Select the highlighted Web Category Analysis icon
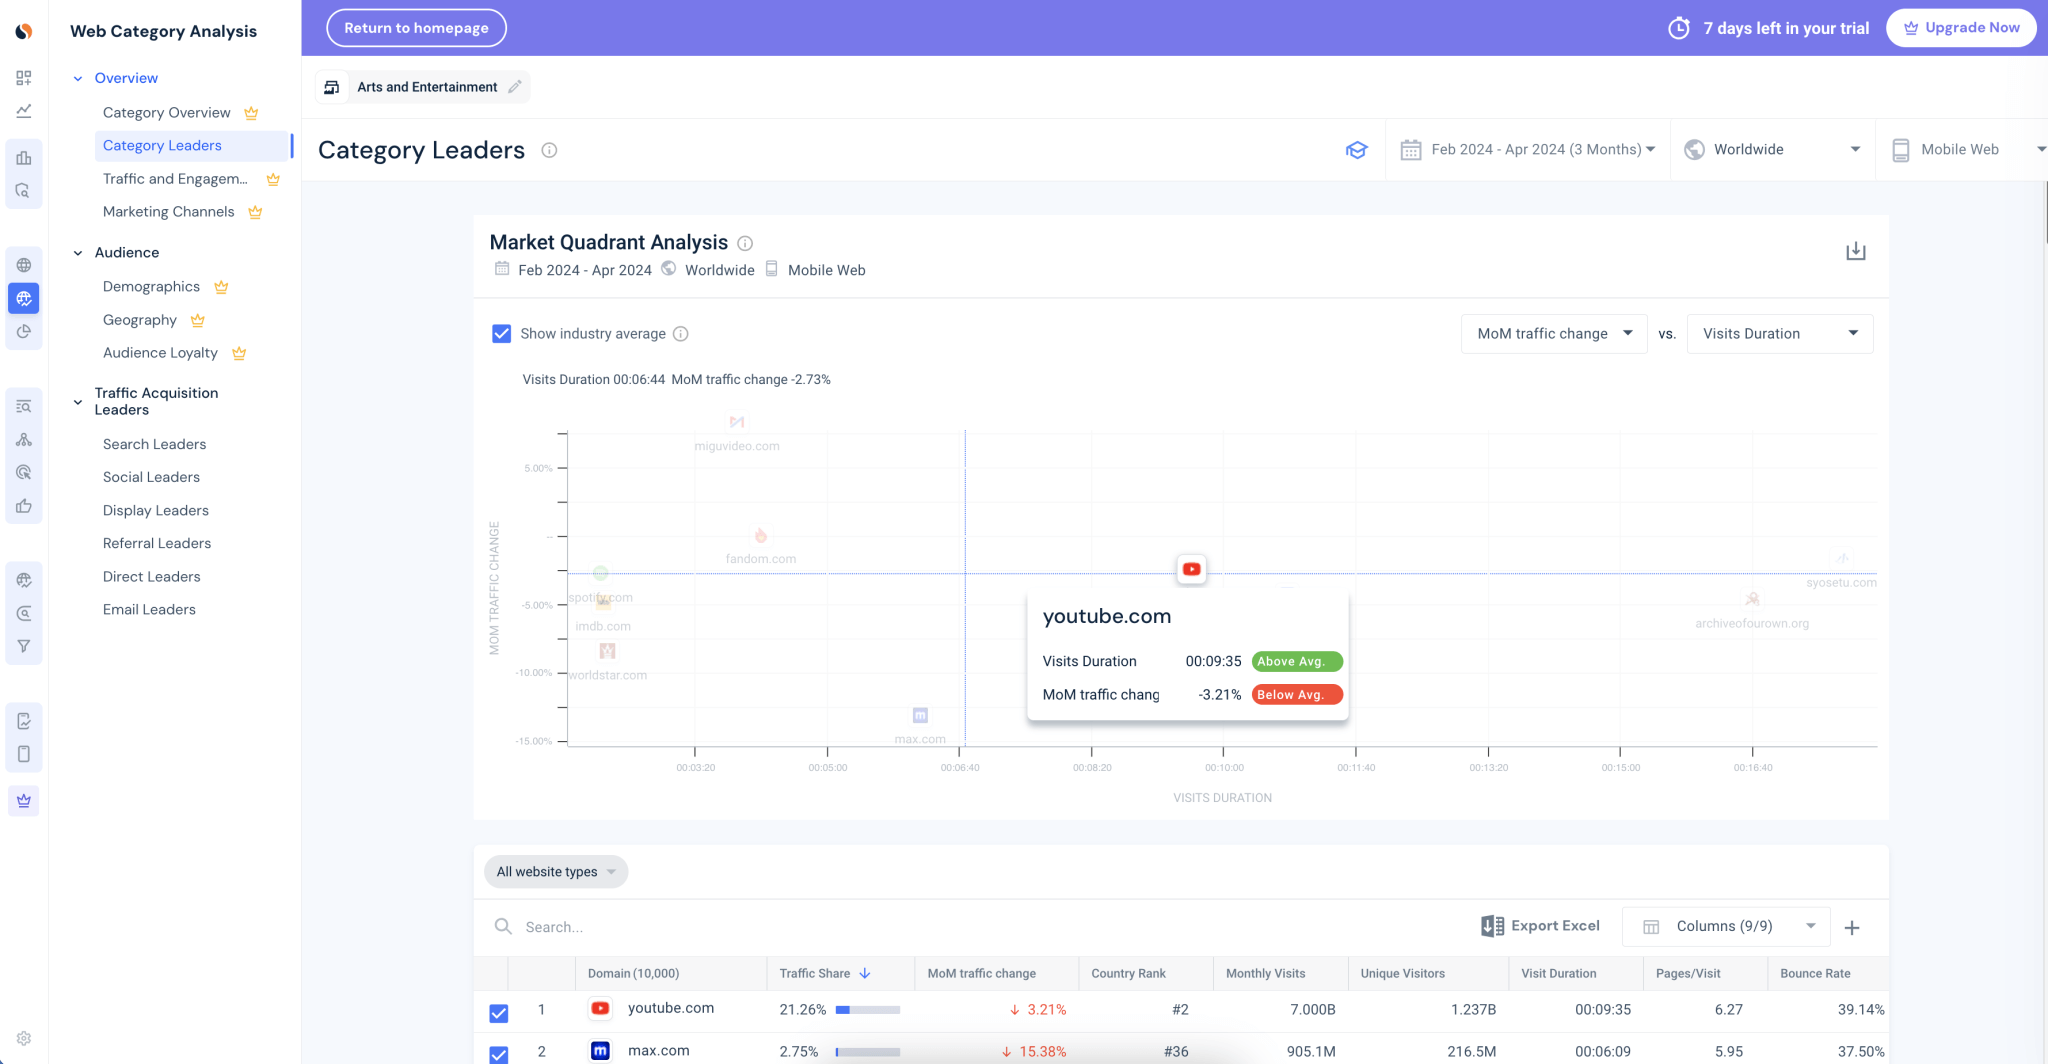 (24, 298)
